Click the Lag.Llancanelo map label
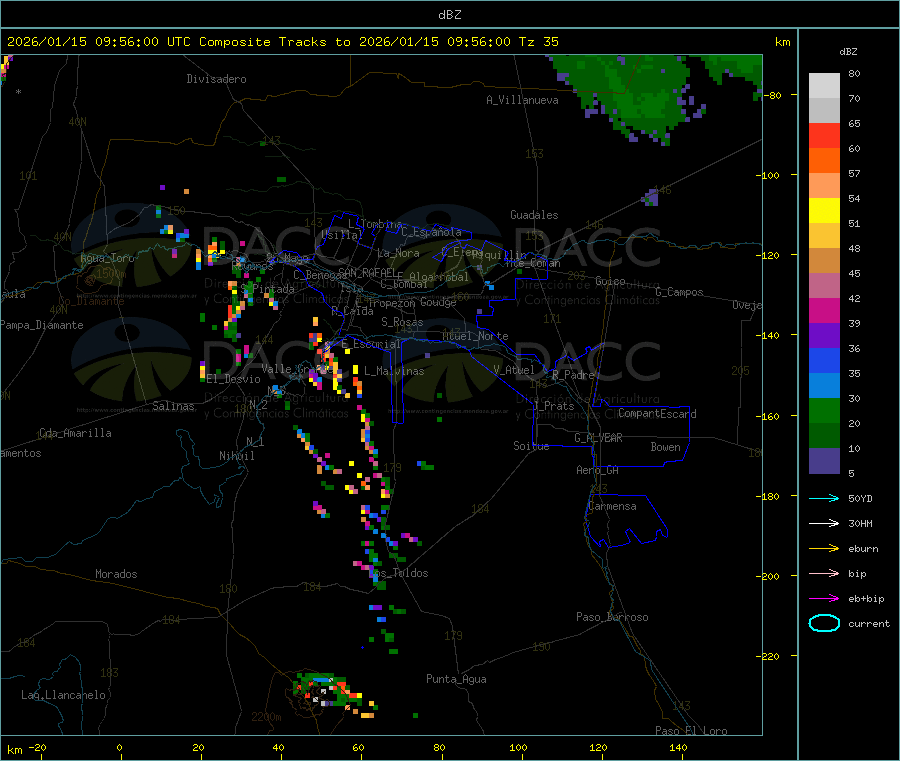 (x=63, y=695)
